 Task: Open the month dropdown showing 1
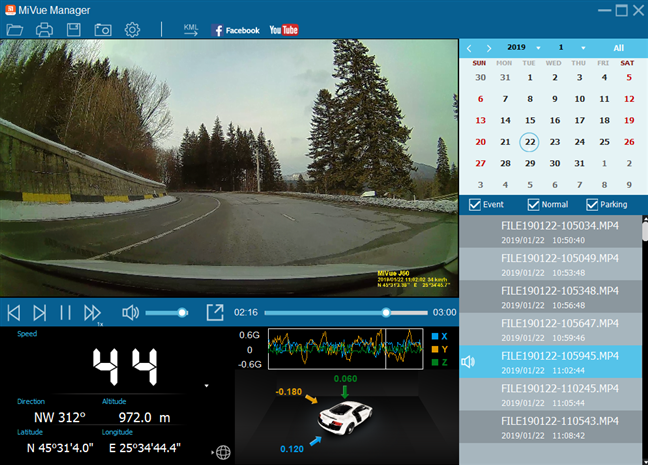583,48
